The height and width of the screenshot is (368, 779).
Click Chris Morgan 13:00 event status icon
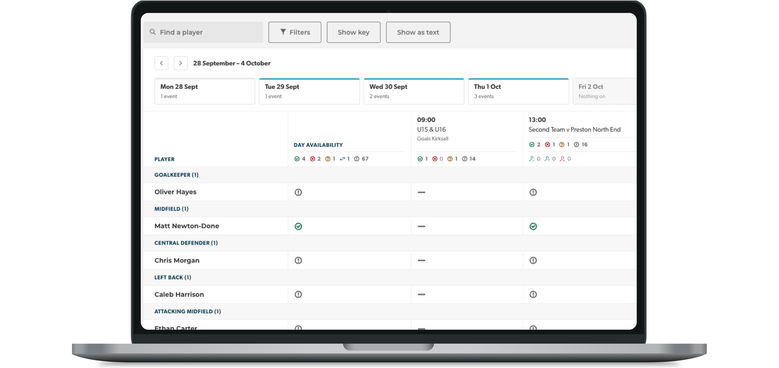click(x=533, y=260)
